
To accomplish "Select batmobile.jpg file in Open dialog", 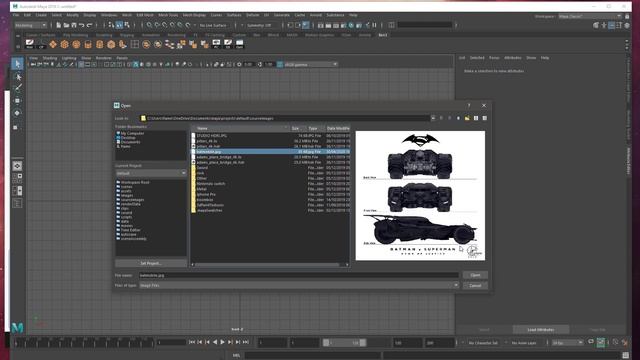I will [270, 151].
